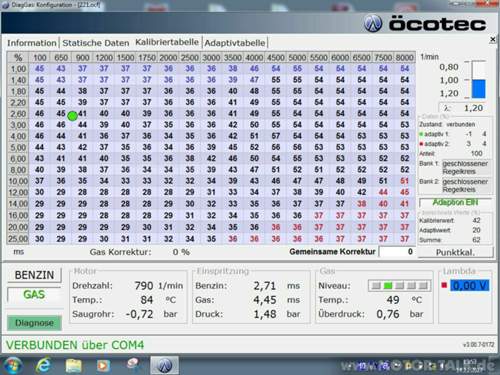Open the file explorer folder in taskbar
The width and height of the screenshot is (500, 375).
[74, 365]
